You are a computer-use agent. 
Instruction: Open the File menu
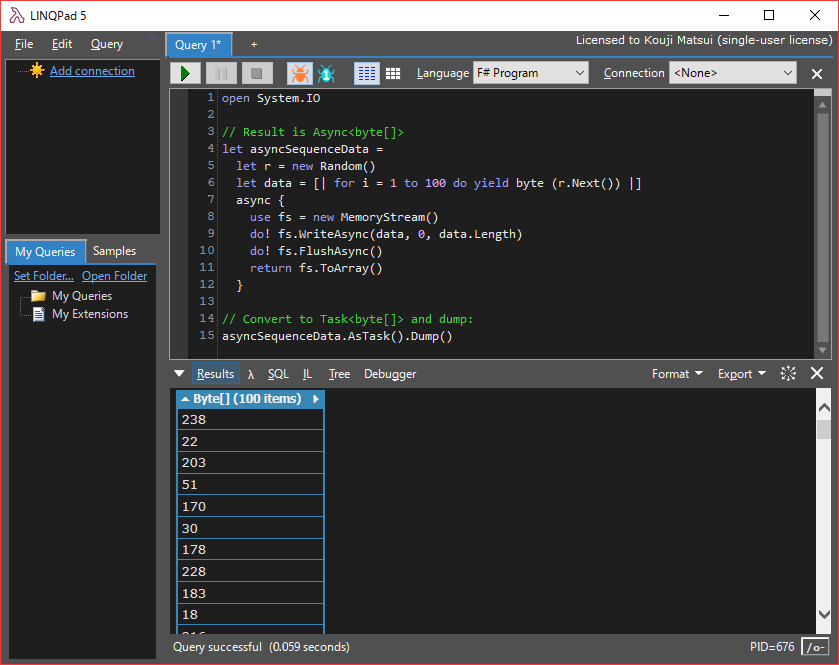24,44
